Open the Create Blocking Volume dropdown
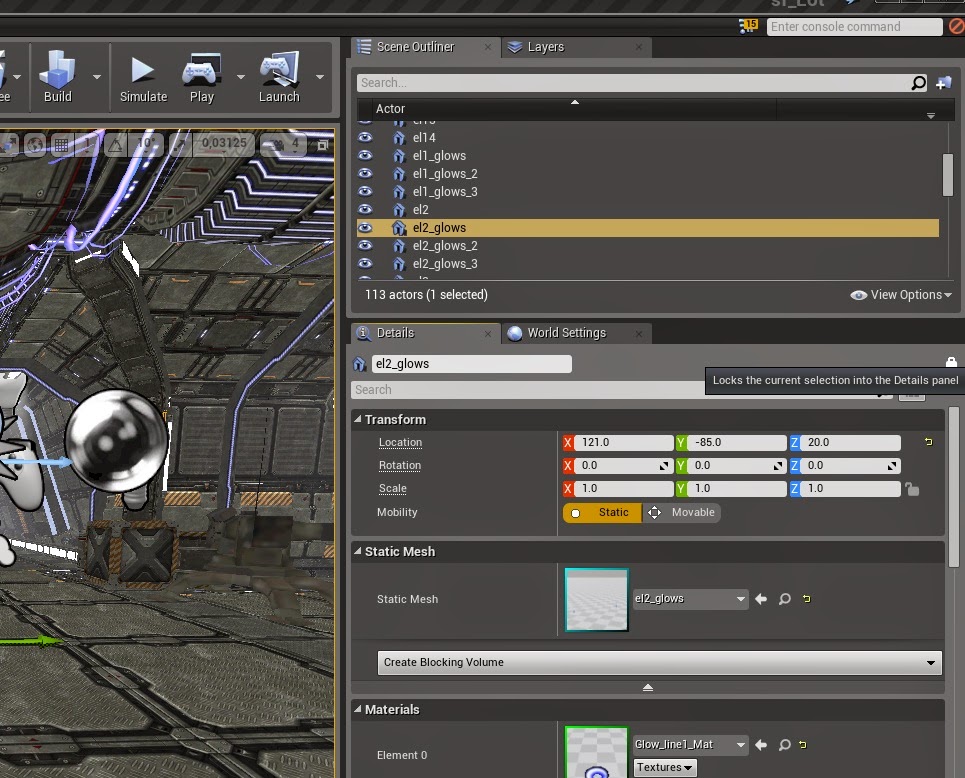The height and width of the screenshot is (778, 965). coord(657,662)
